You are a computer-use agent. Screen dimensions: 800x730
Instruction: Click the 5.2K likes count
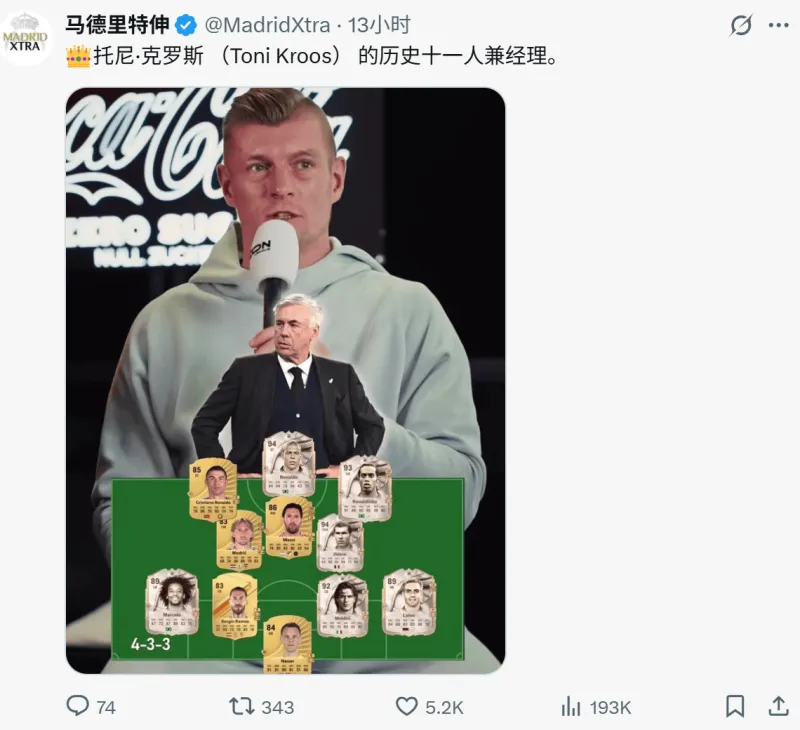click(444, 708)
